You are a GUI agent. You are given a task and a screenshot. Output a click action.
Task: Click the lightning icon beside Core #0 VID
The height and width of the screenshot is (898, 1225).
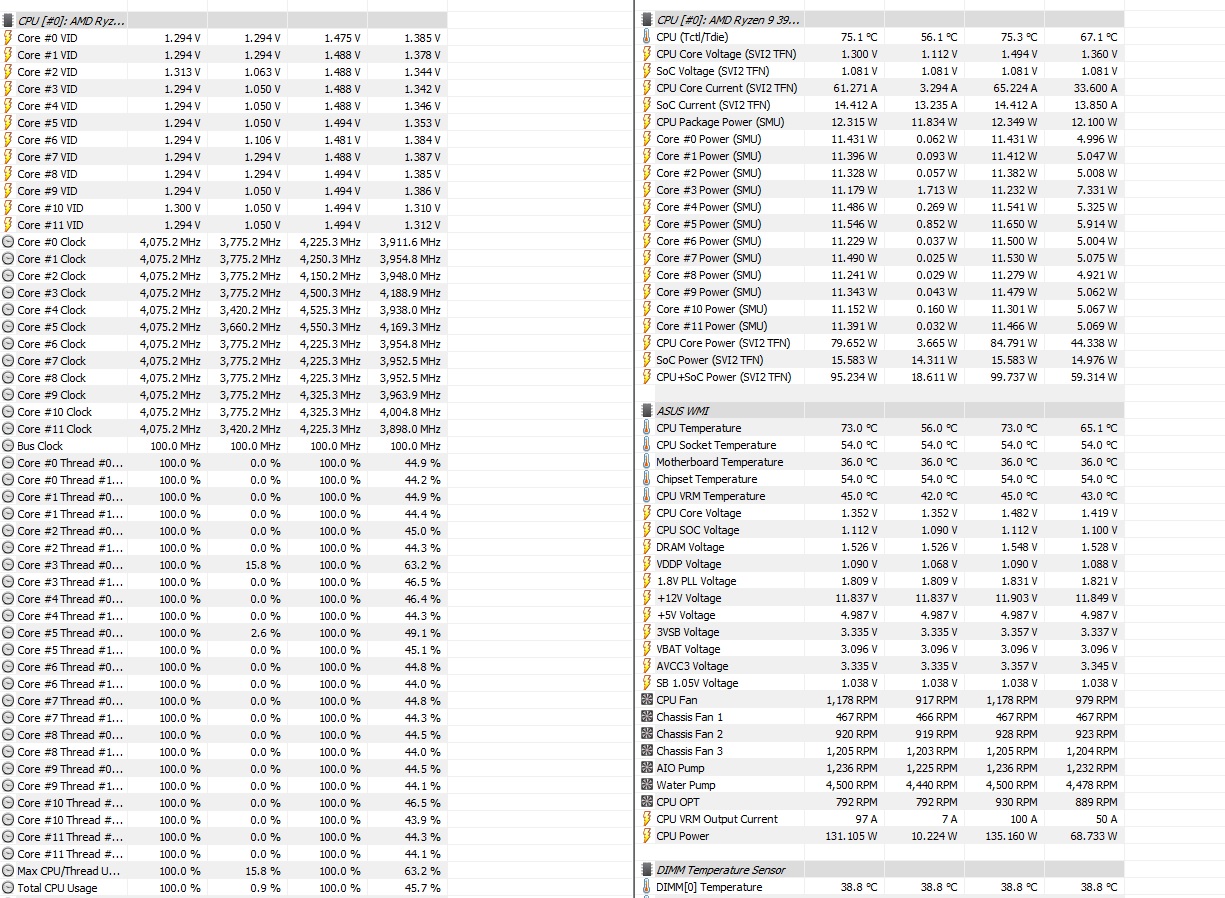[9, 37]
